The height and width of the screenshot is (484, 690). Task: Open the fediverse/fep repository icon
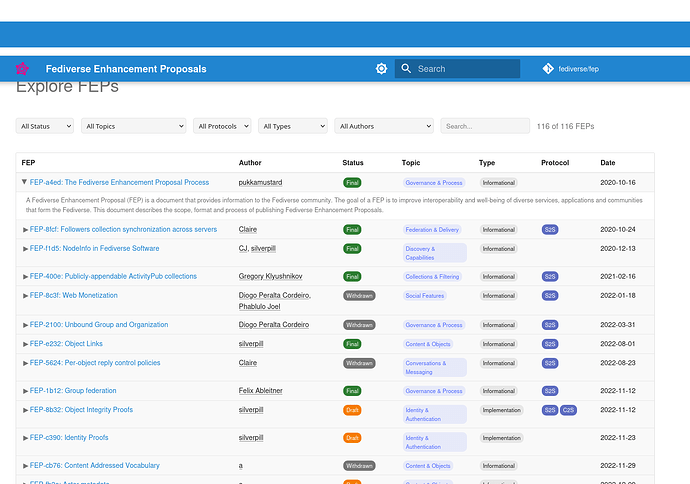(548, 69)
